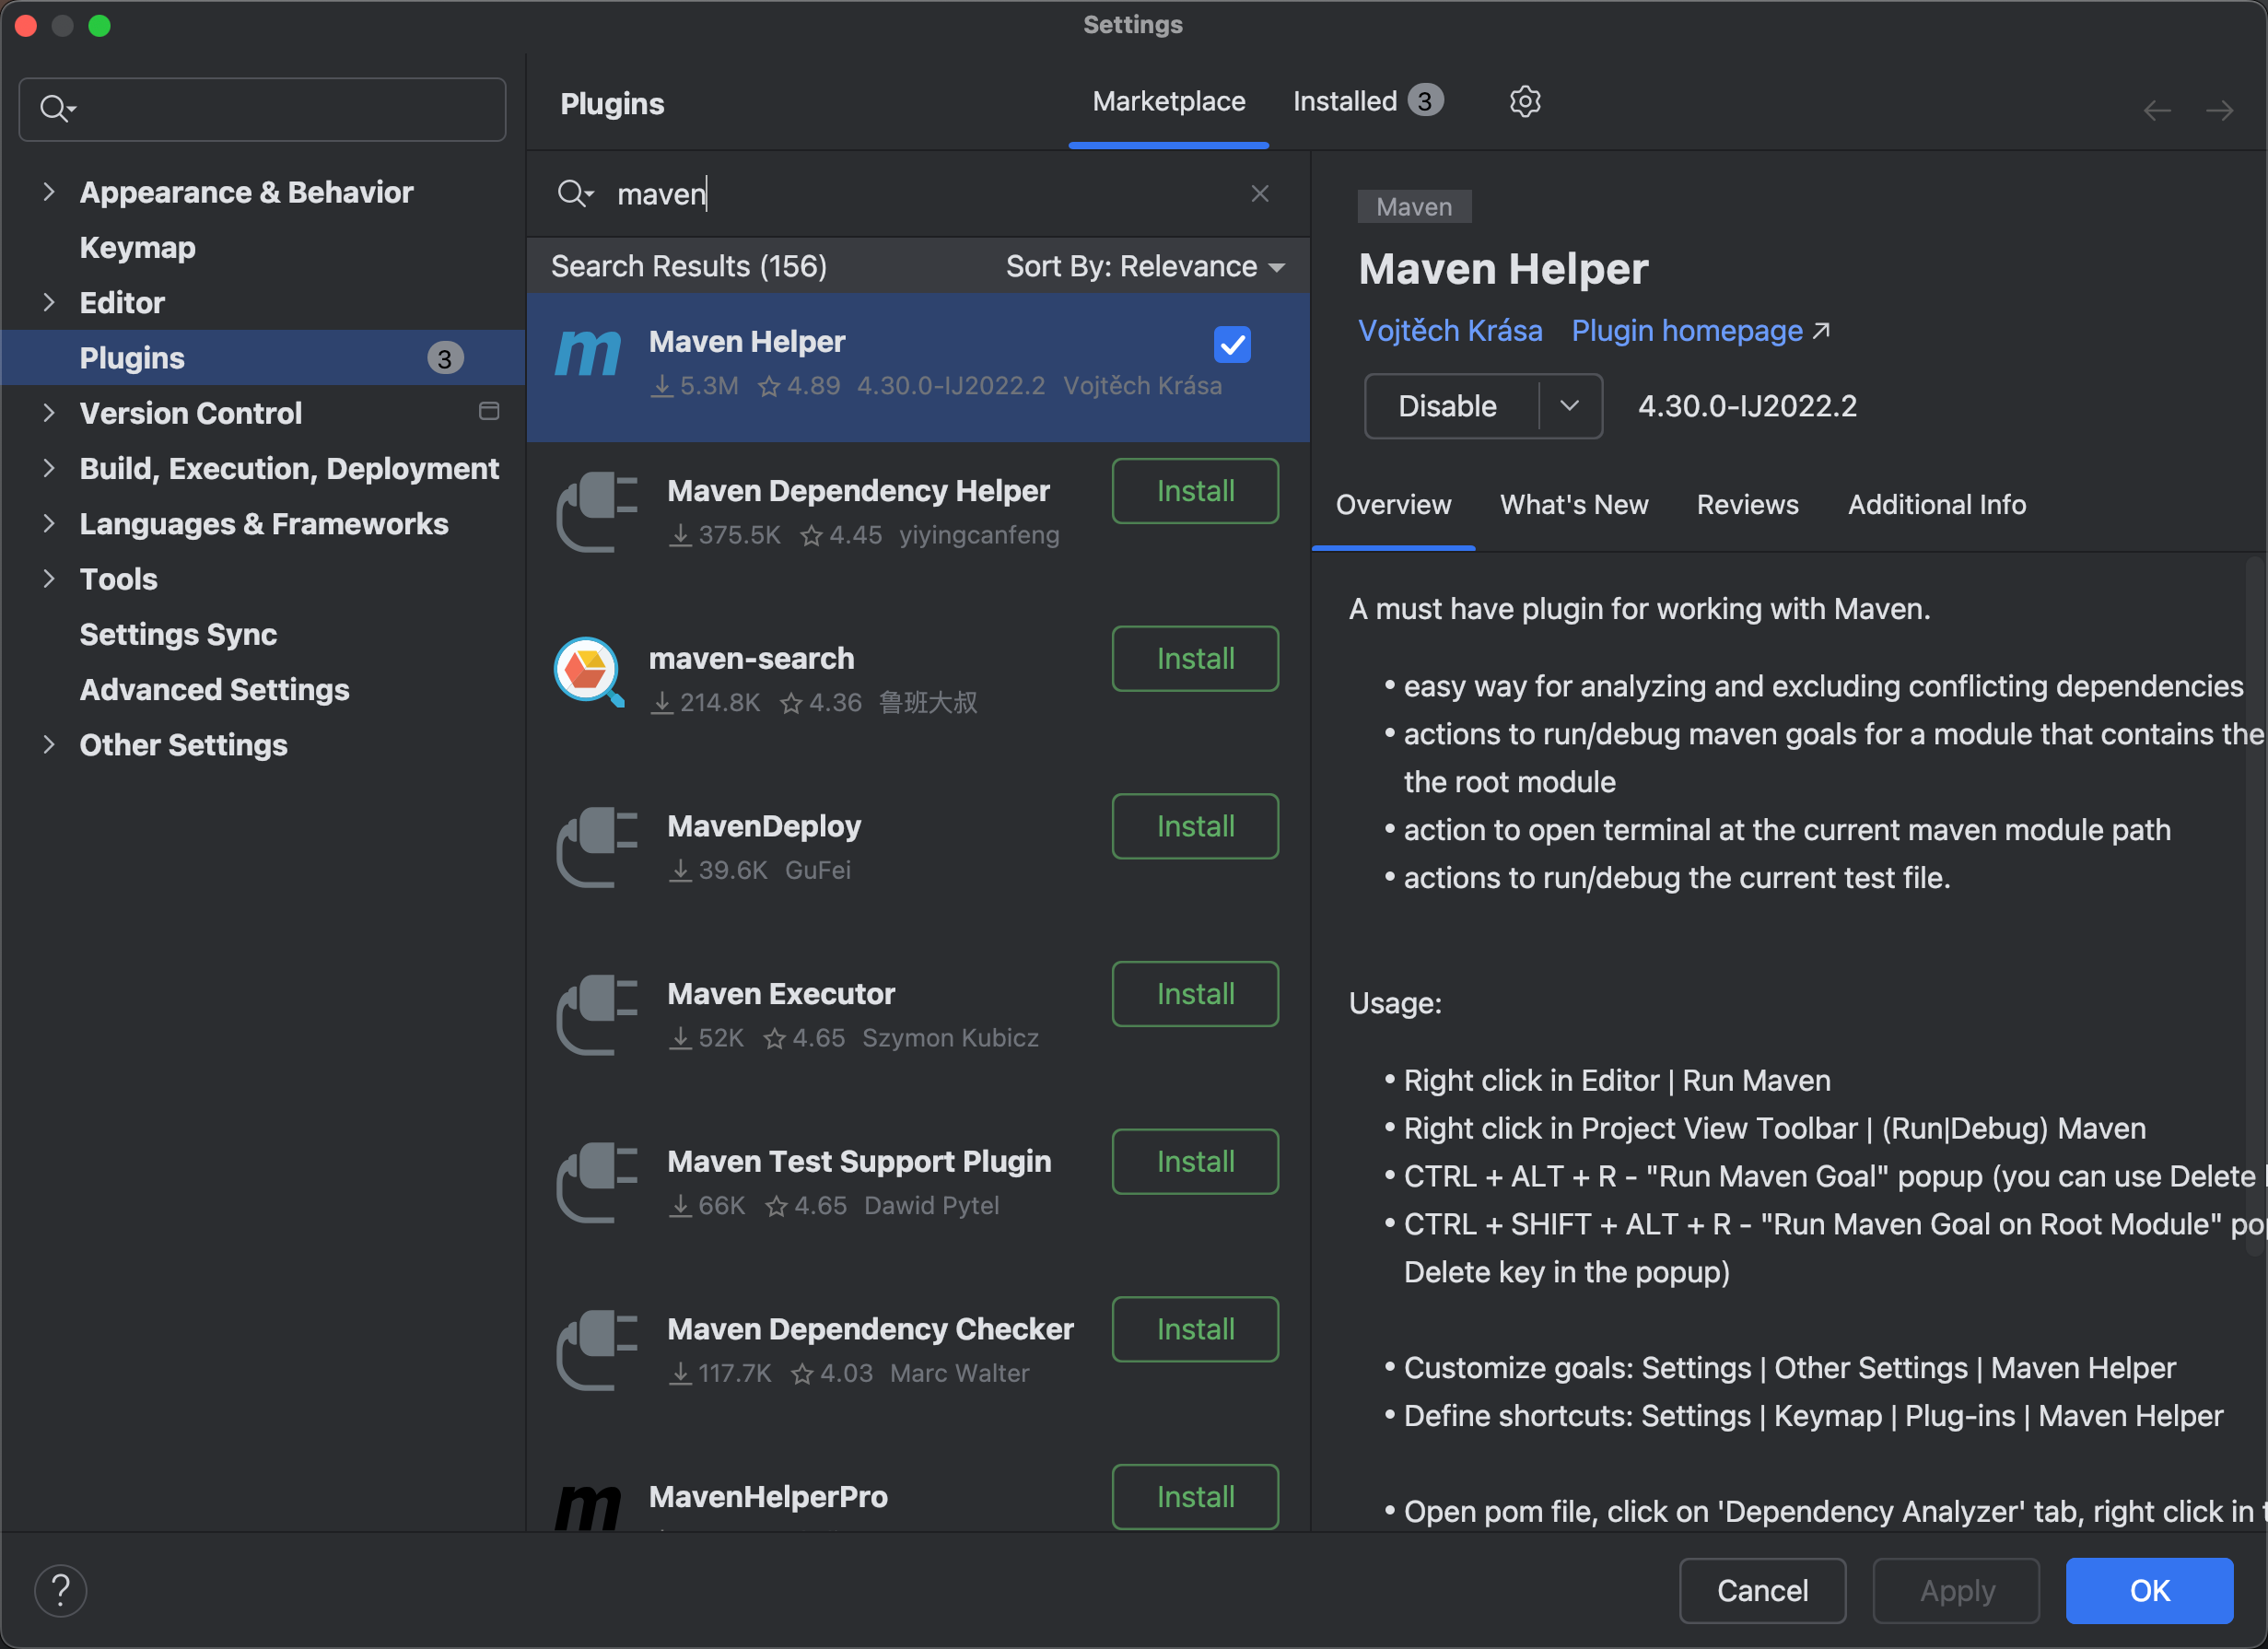Click the Maven Executor plug icon
Screen dimensions: 2268x1649
point(597,1015)
